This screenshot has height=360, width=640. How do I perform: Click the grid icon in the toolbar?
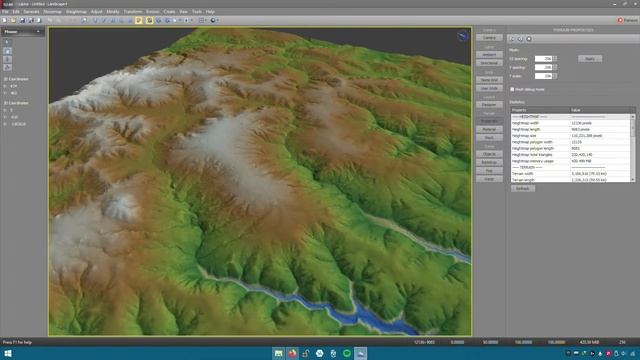201,20
